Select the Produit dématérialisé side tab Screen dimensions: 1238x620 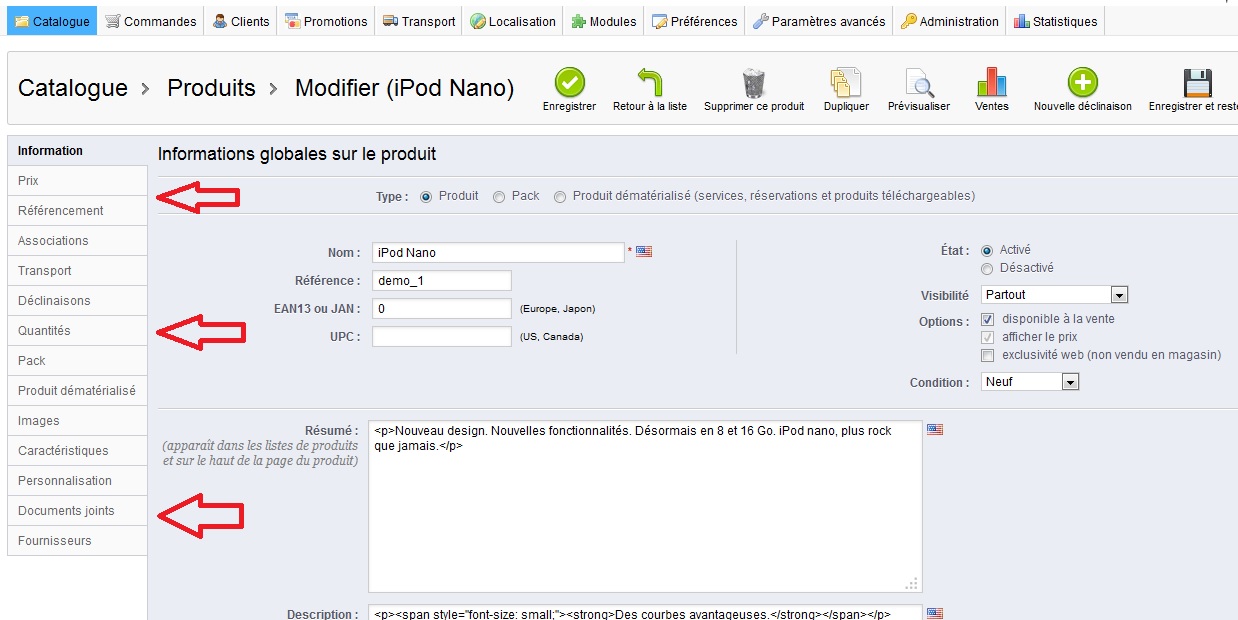click(77, 391)
